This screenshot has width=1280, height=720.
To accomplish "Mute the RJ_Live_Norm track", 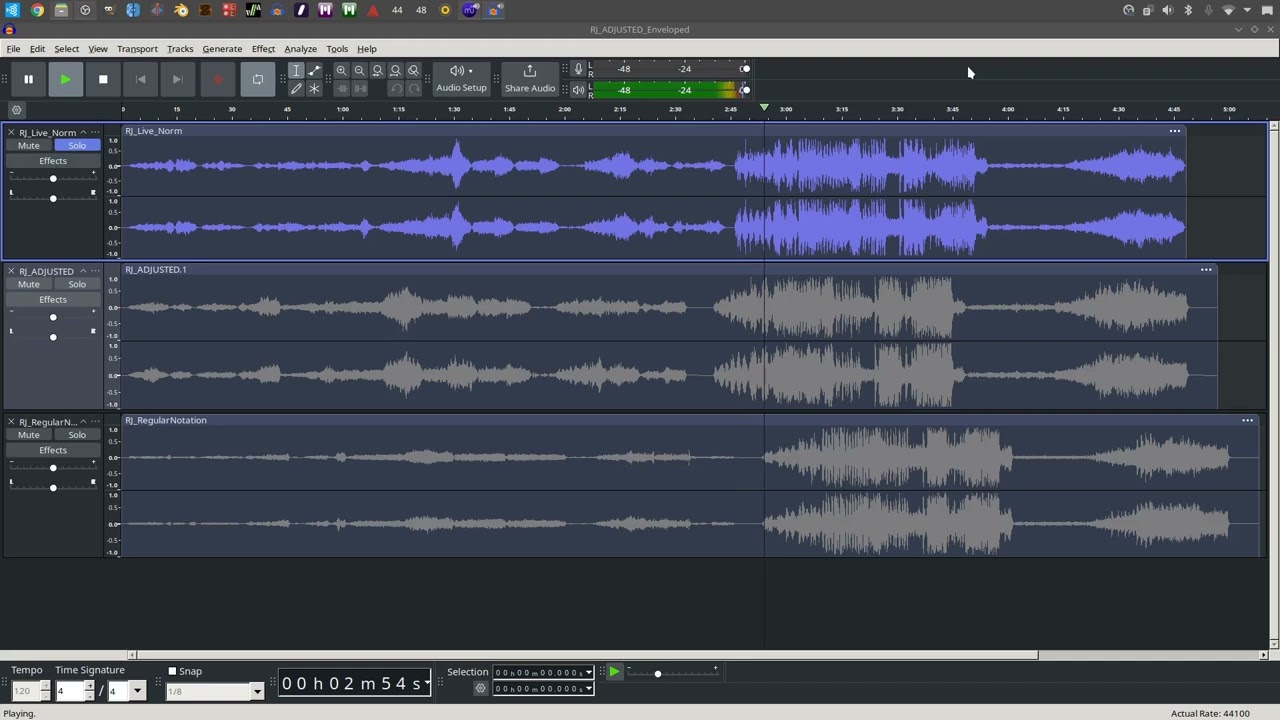I will [x=29, y=146].
